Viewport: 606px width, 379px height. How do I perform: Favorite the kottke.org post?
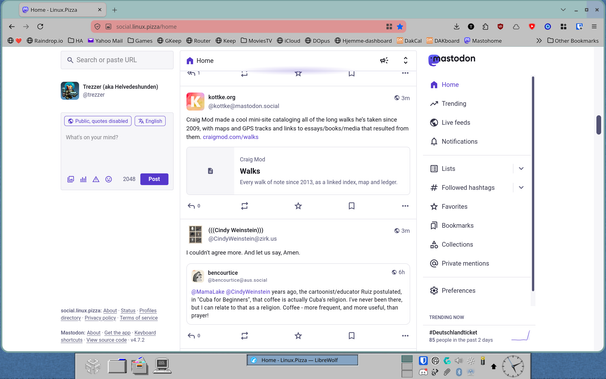coord(298,206)
